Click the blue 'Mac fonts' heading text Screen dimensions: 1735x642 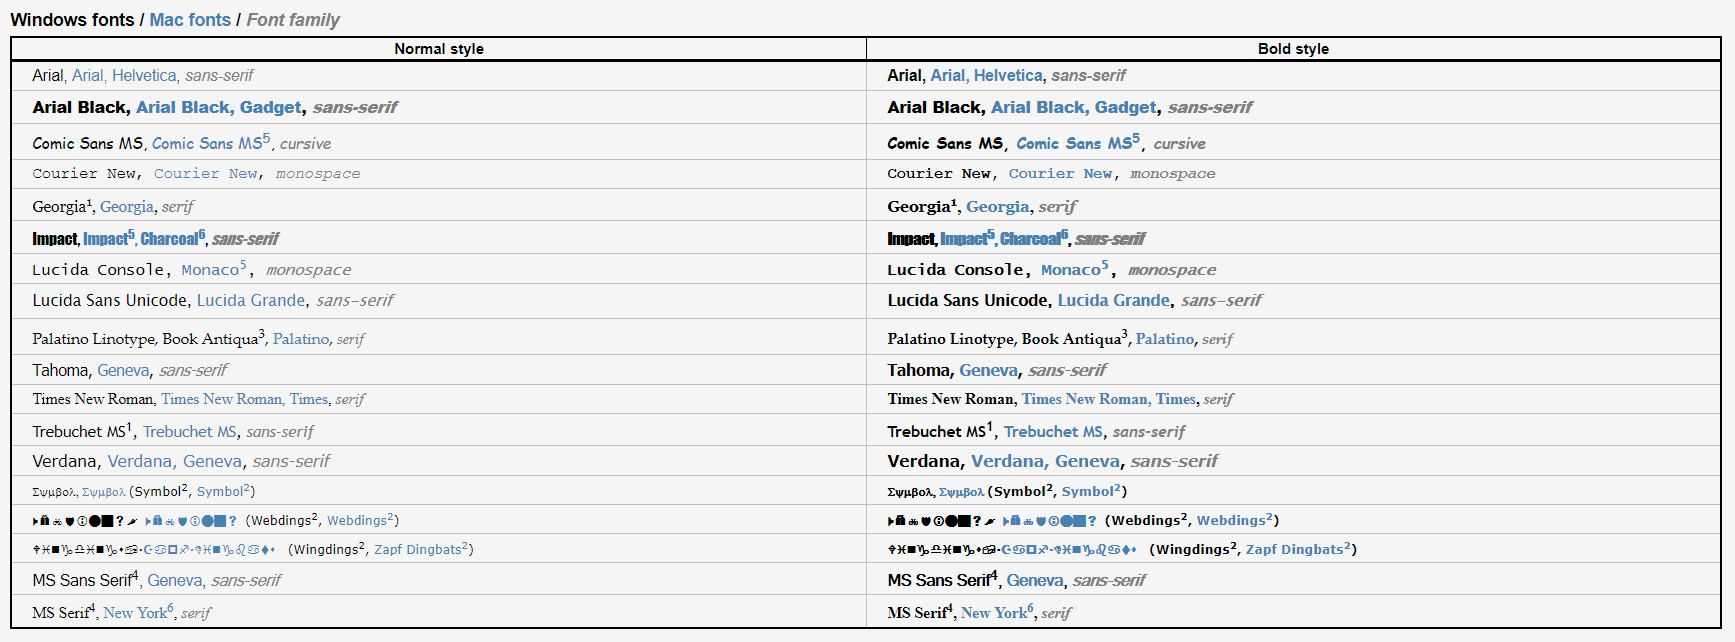coord(190,20)
